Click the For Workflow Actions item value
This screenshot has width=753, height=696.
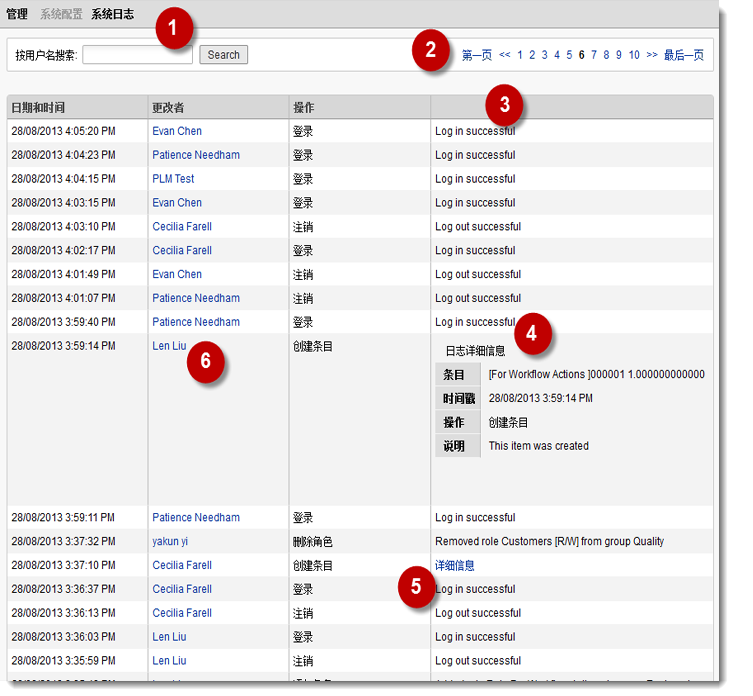coord(596,374)
